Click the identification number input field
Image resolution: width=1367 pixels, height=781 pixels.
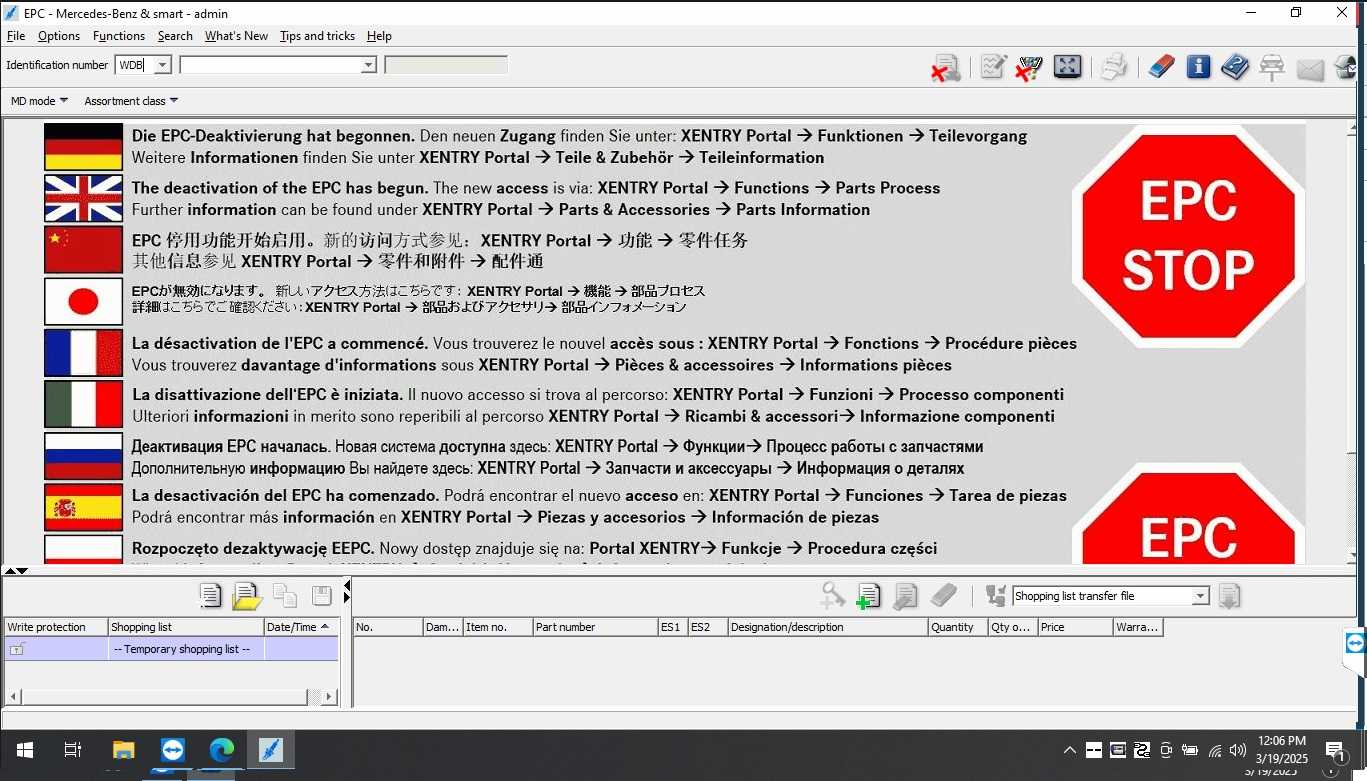point(270,65)
